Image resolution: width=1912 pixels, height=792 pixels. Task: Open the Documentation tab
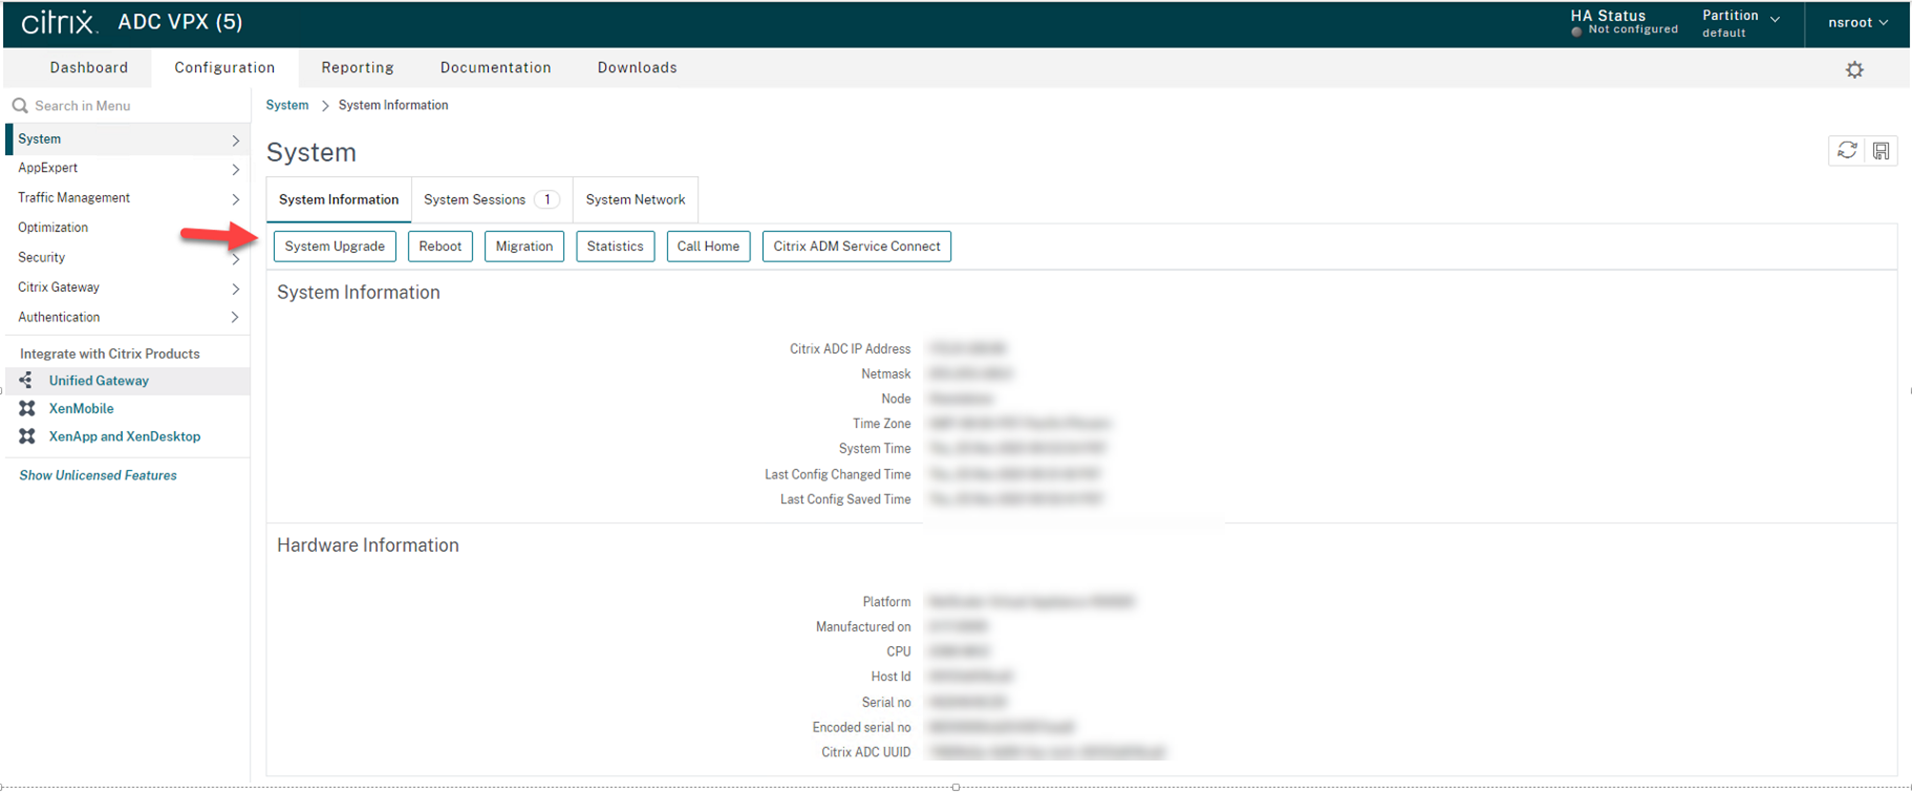495,68
